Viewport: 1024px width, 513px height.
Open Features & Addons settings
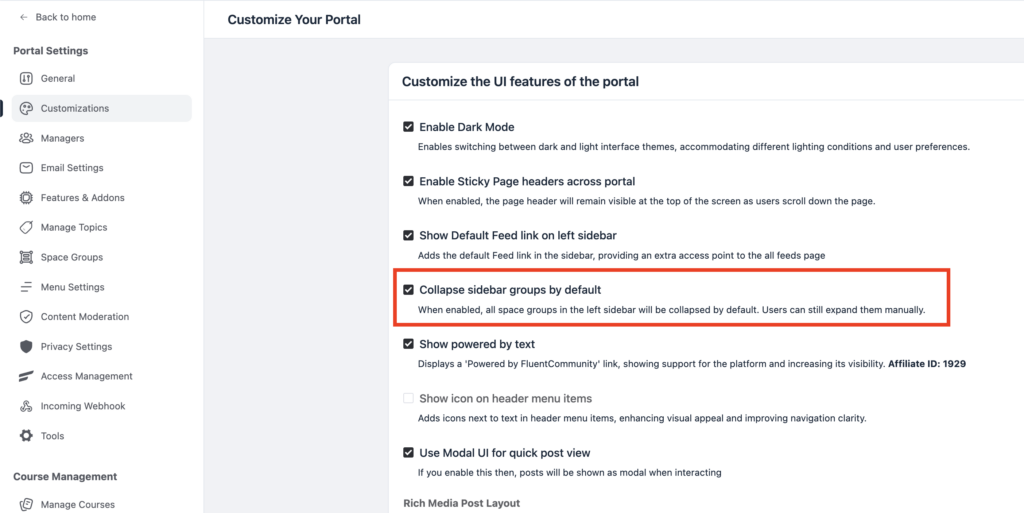click(x=83, y=198)
